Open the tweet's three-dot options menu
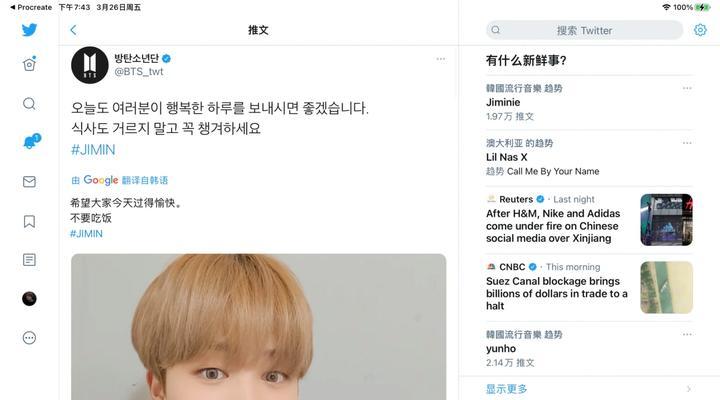This screenshot has height=400, width=720. point(441,59)
